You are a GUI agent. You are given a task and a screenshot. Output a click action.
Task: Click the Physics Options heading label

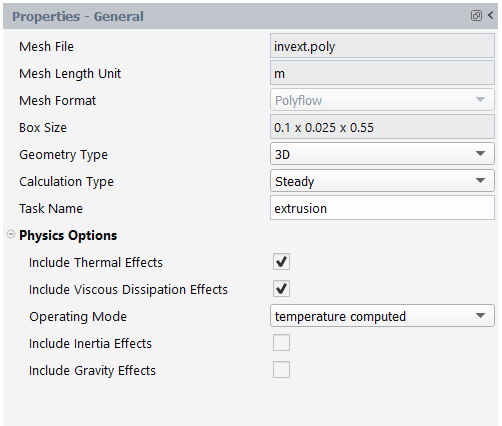pos(68,235)
